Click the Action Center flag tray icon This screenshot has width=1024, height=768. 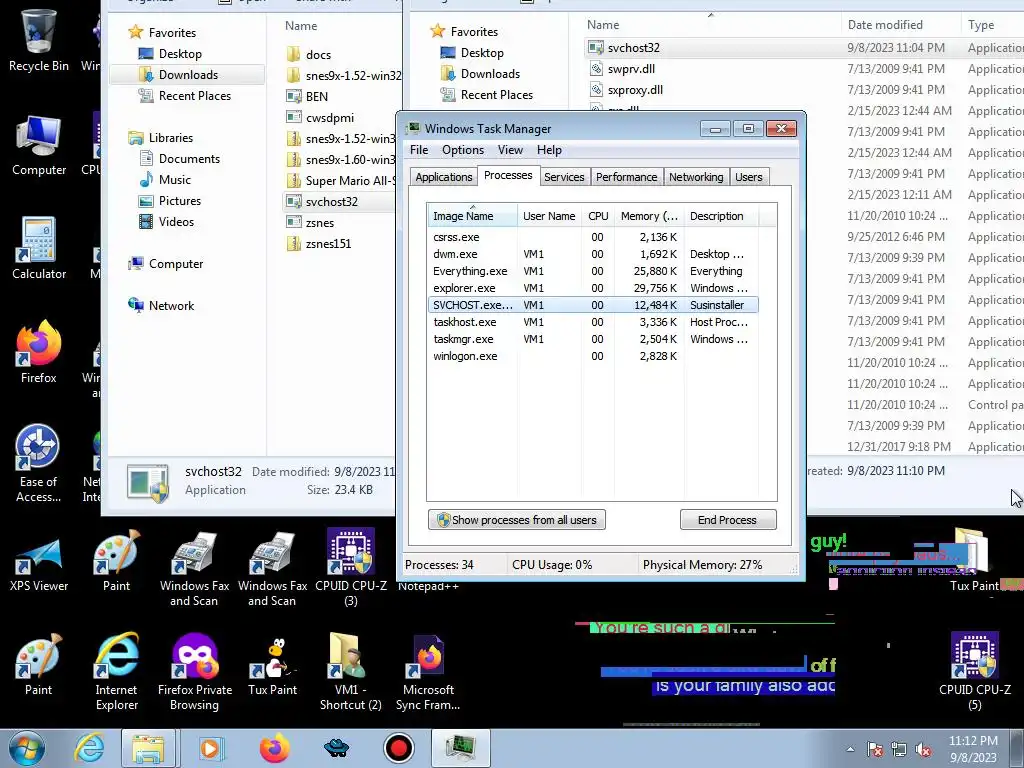click(875, 750)
